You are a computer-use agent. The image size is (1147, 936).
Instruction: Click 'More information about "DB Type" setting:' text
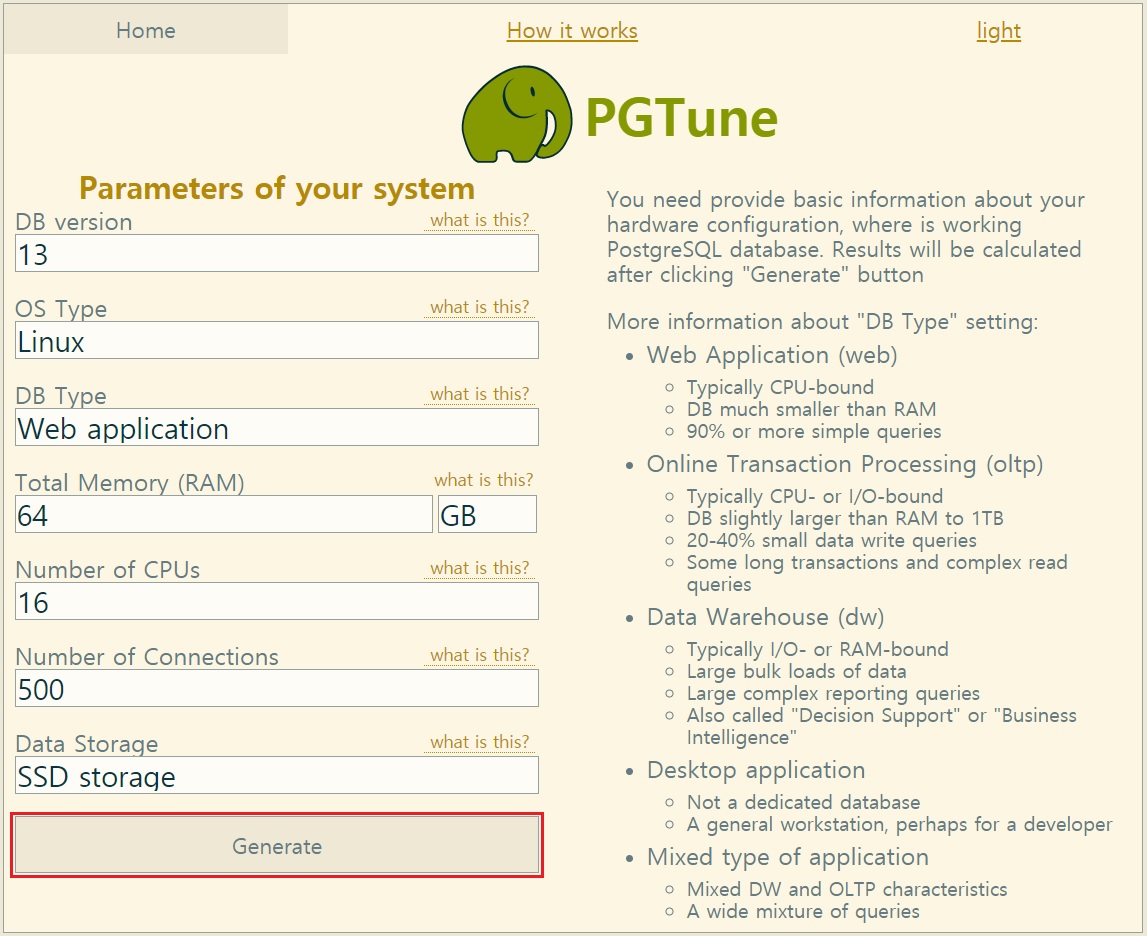(822, 322)
